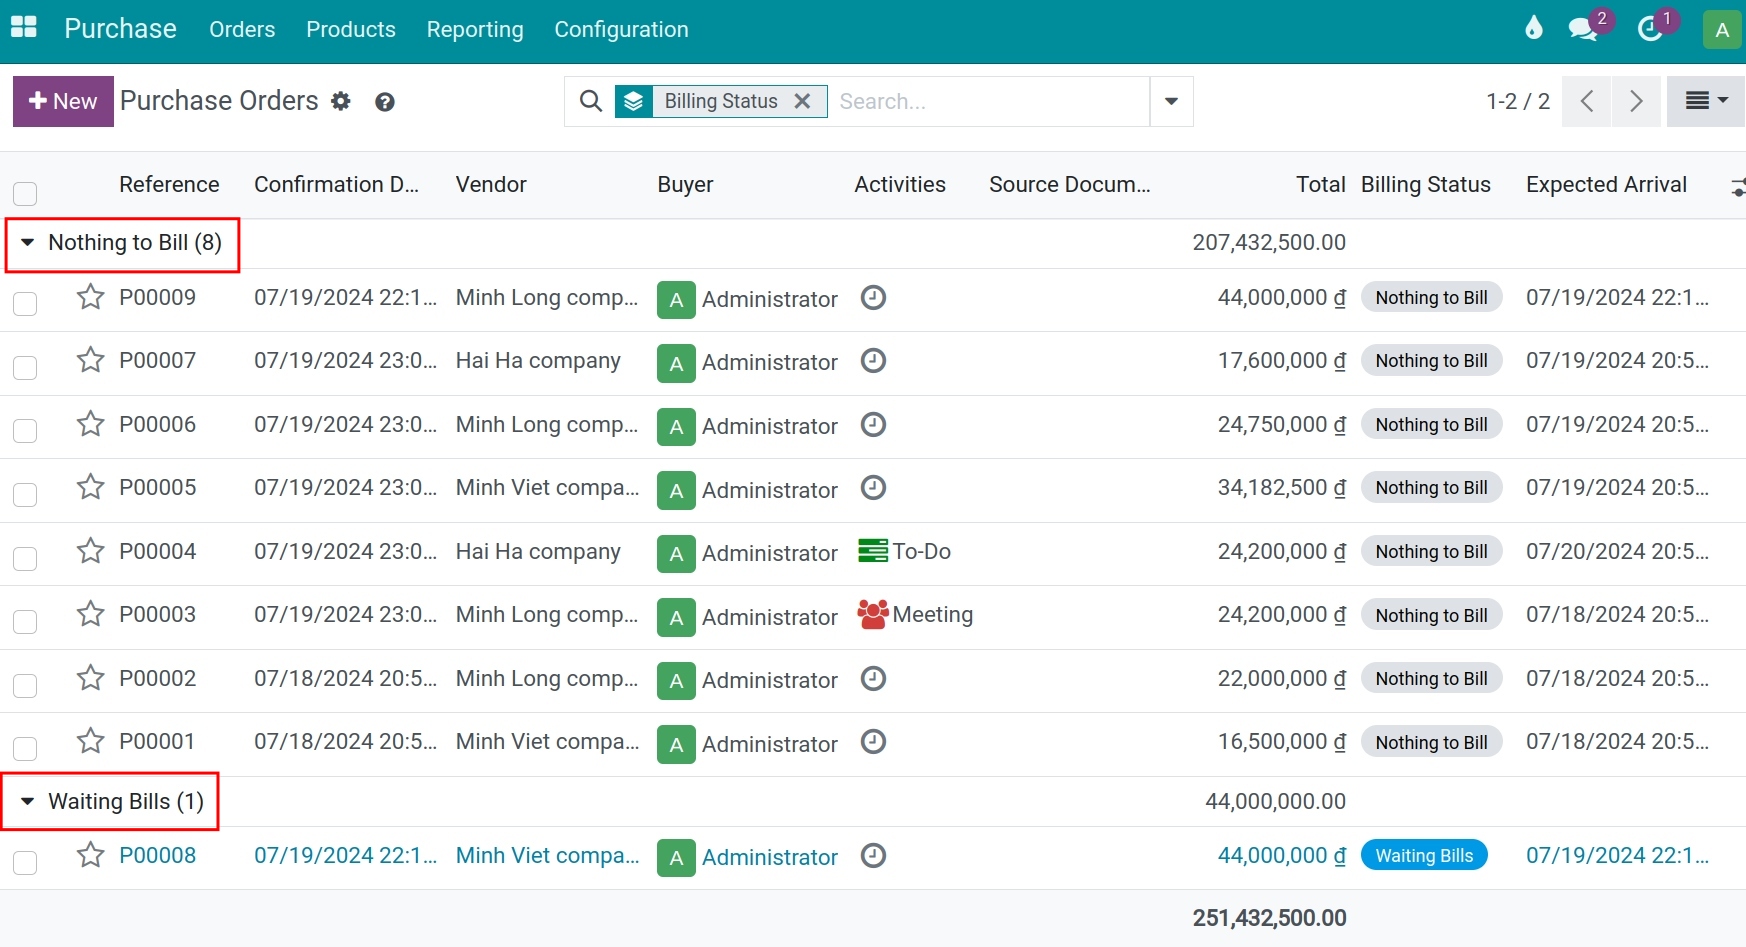Click the search magnifier icon
The image size is (1746, 947).
point(591,101)
